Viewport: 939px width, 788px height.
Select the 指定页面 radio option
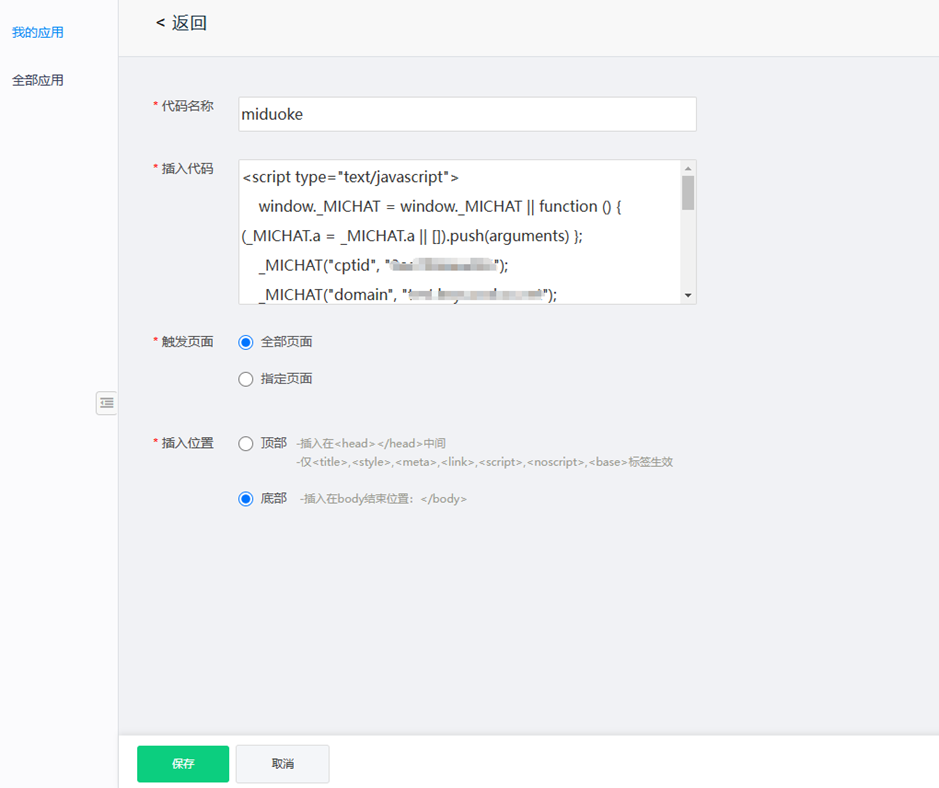coord(246,379)
